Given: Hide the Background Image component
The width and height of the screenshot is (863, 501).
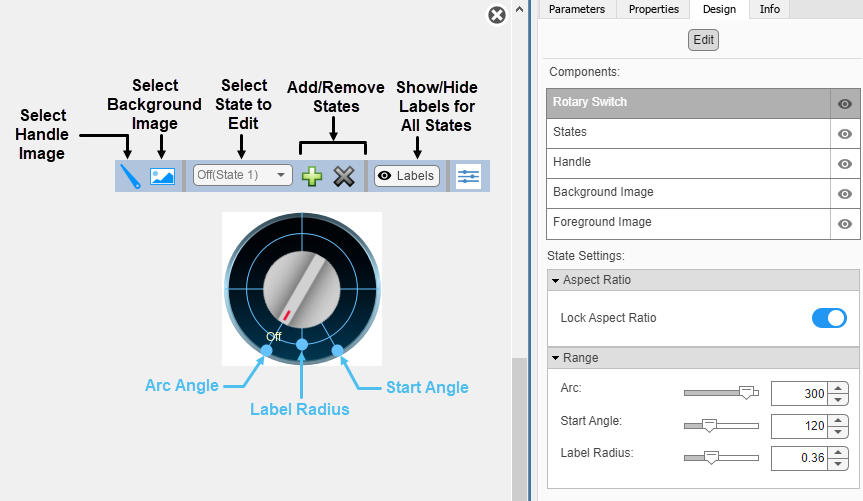Looking at the screenshot, I should coord(845,194).
